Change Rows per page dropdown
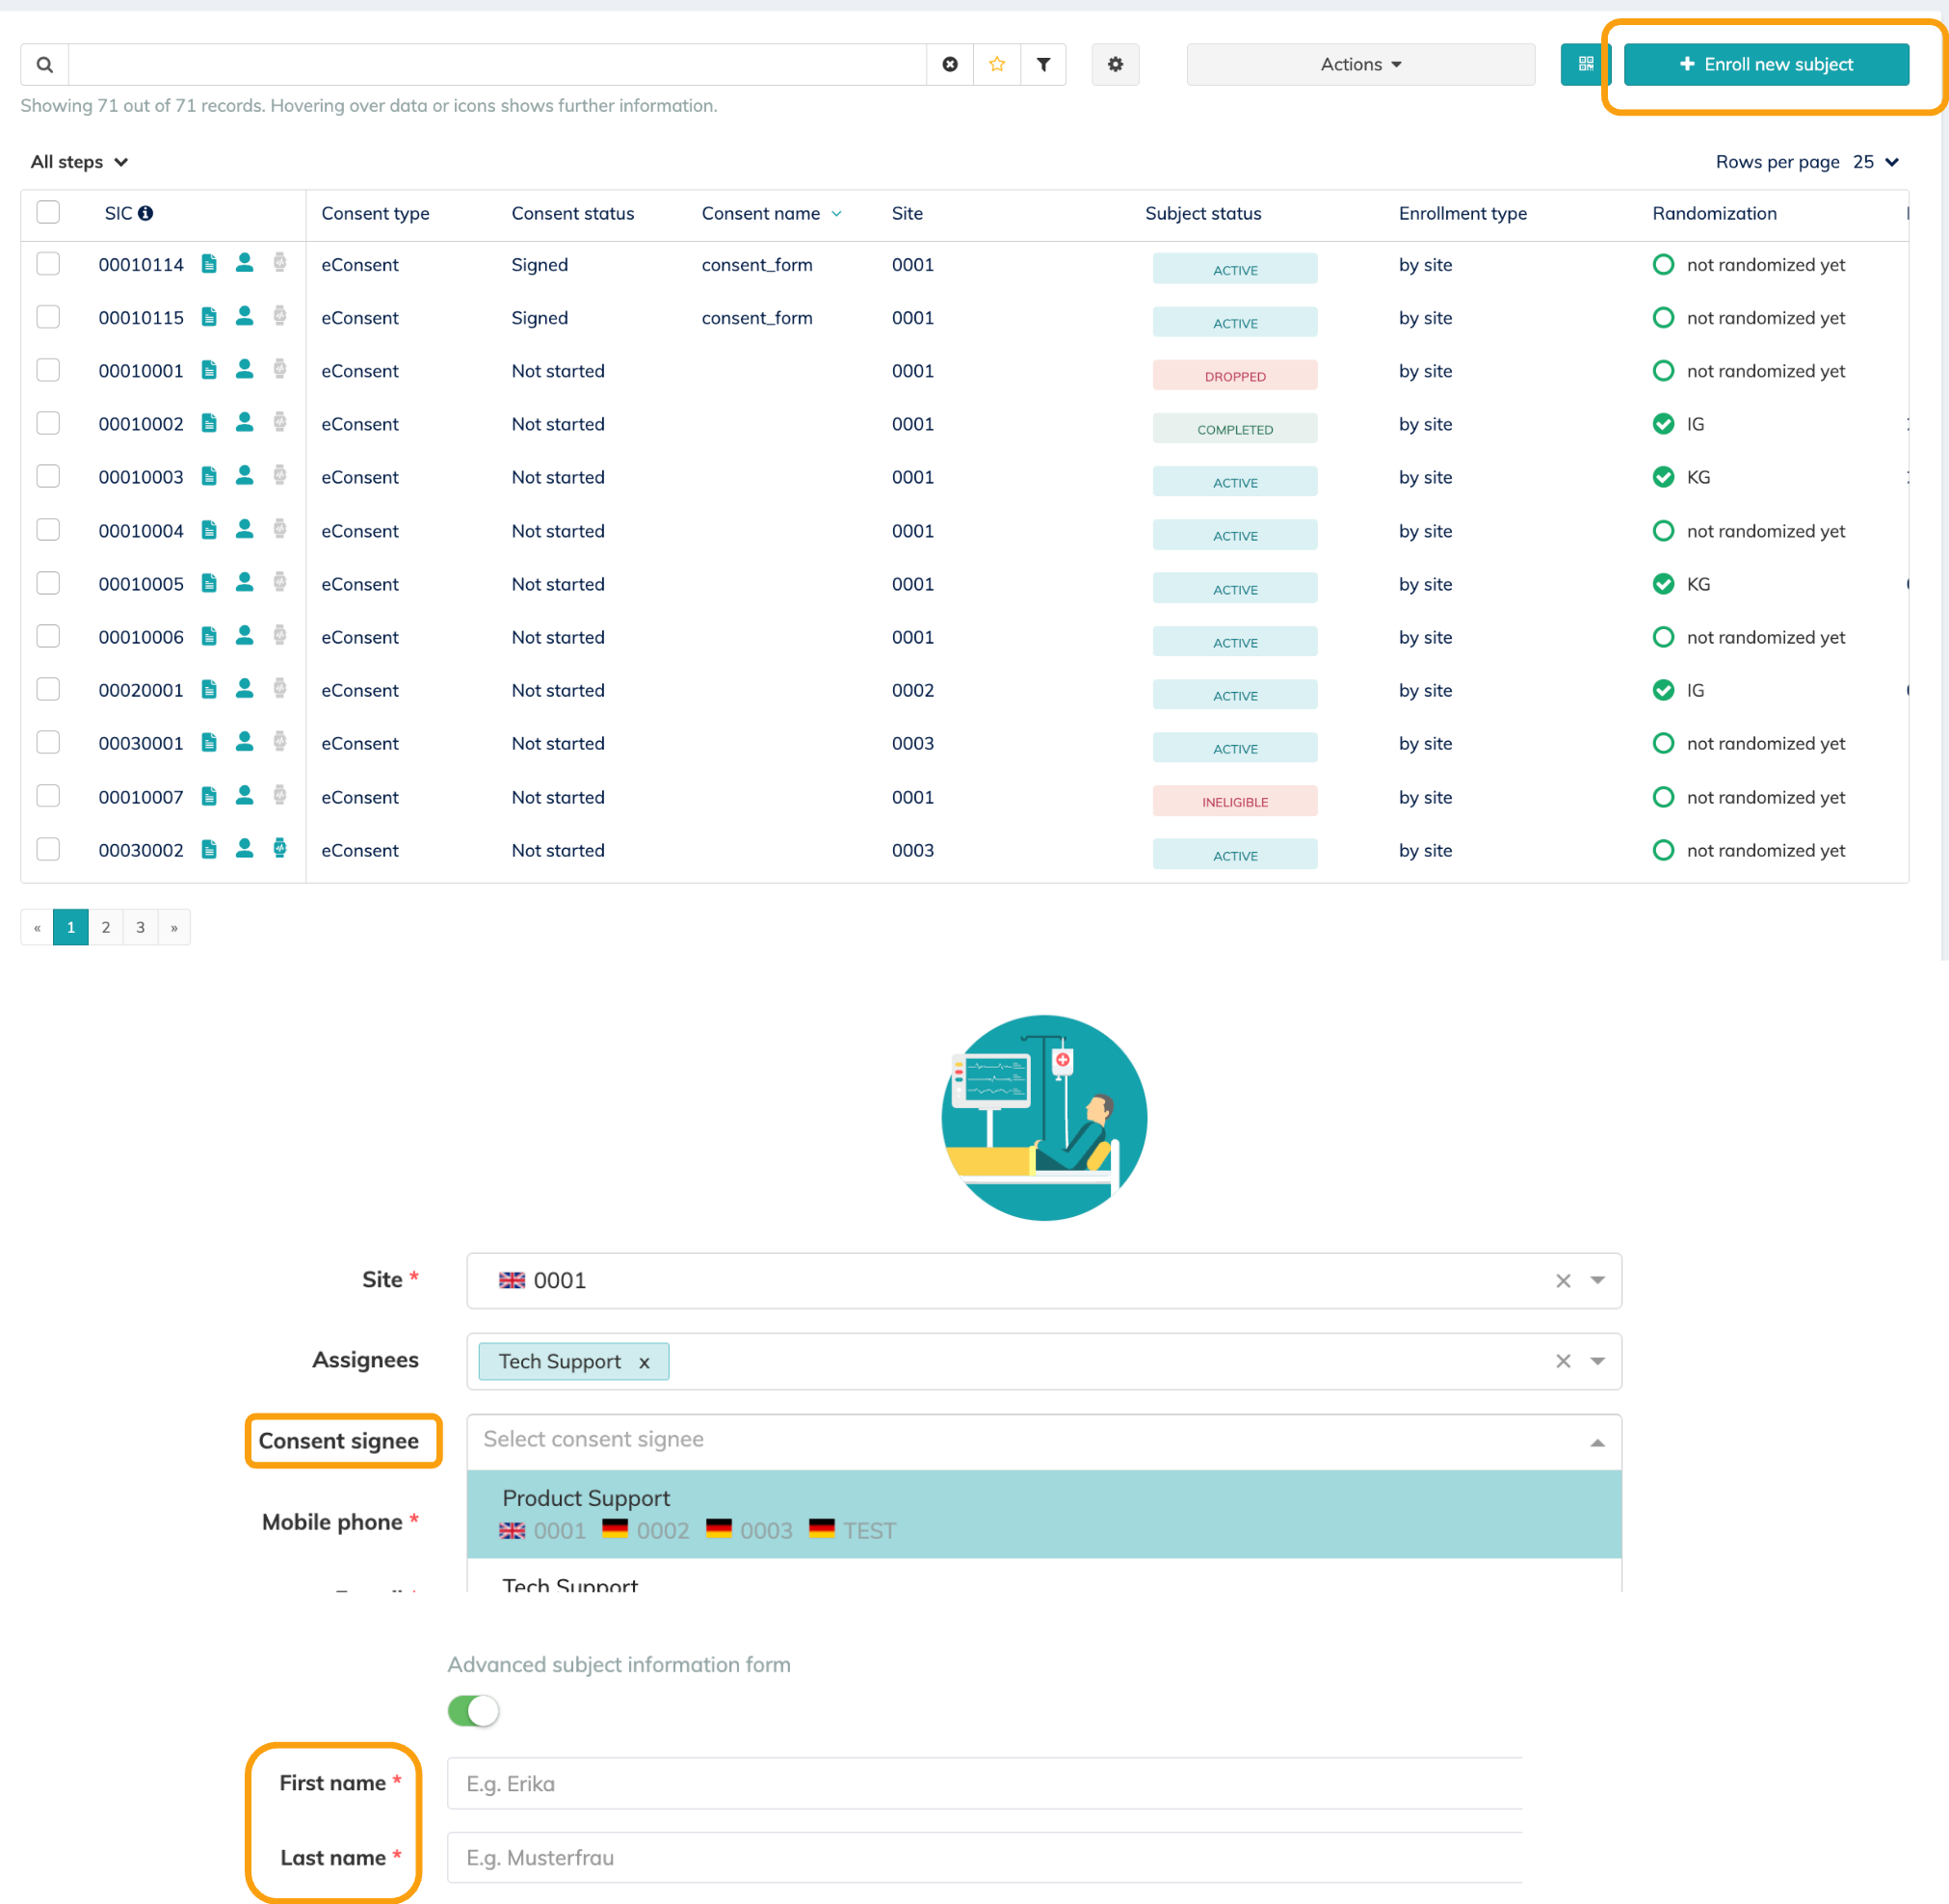The image size is (1949, 1904). coord(1875,162)
